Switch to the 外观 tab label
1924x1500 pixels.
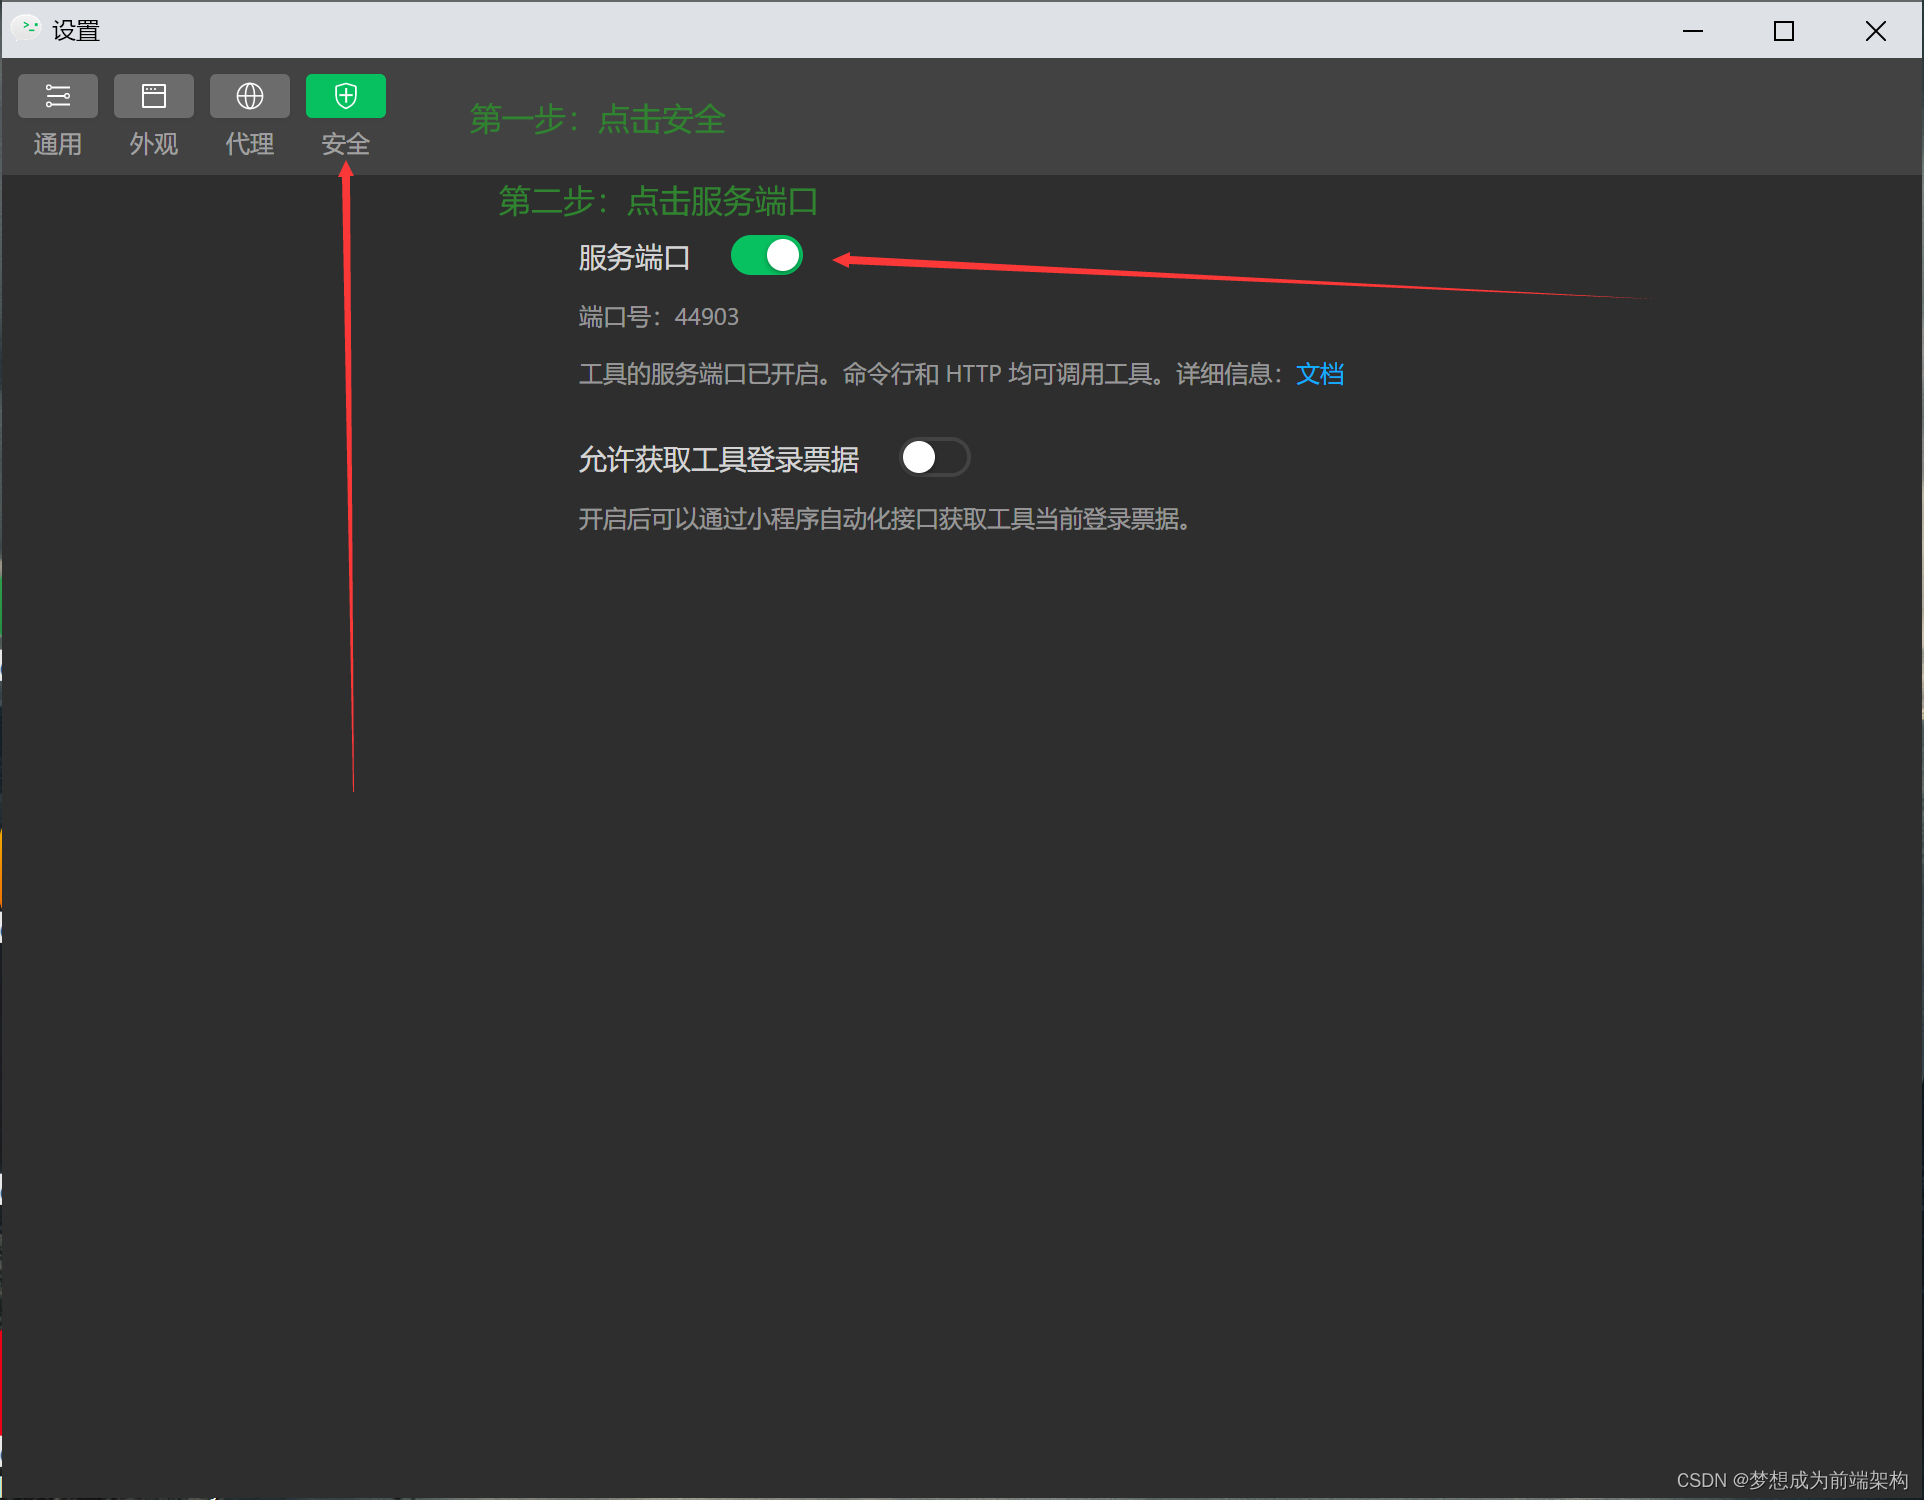[x=154, y=144]
